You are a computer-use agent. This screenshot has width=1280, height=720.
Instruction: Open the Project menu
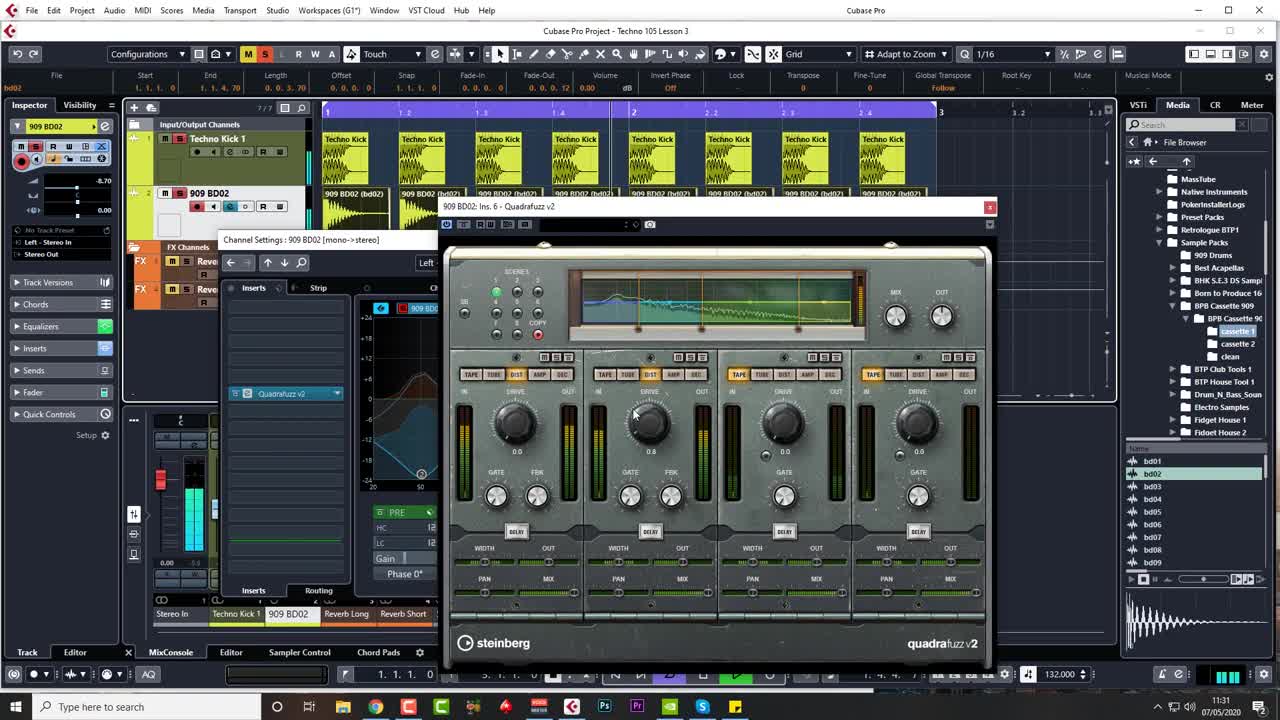pos(82,10)
